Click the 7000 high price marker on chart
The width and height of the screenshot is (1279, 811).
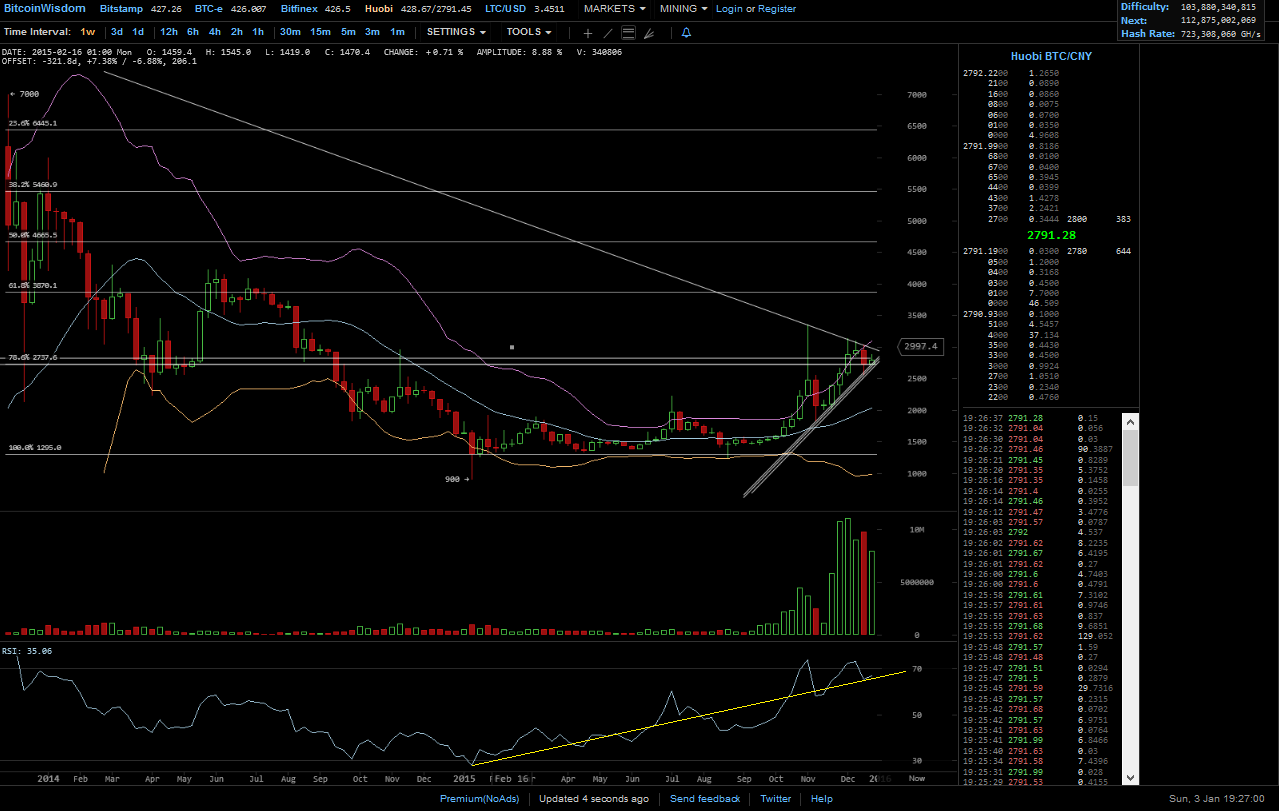pyautogui.click(x=25, y=94)
